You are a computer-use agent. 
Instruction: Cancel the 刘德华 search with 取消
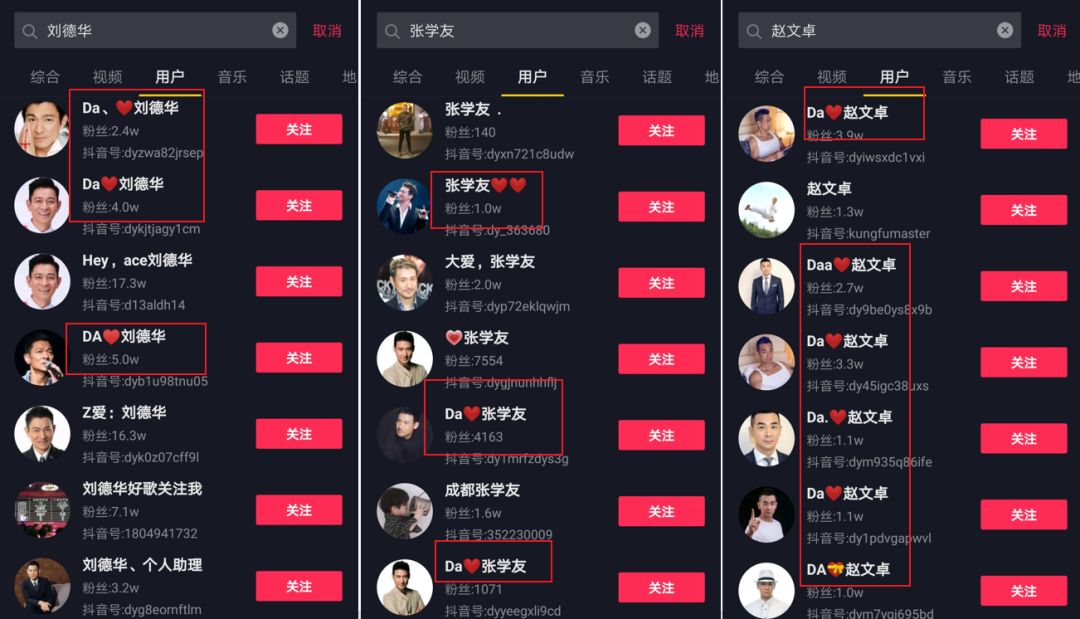[327, 31]
